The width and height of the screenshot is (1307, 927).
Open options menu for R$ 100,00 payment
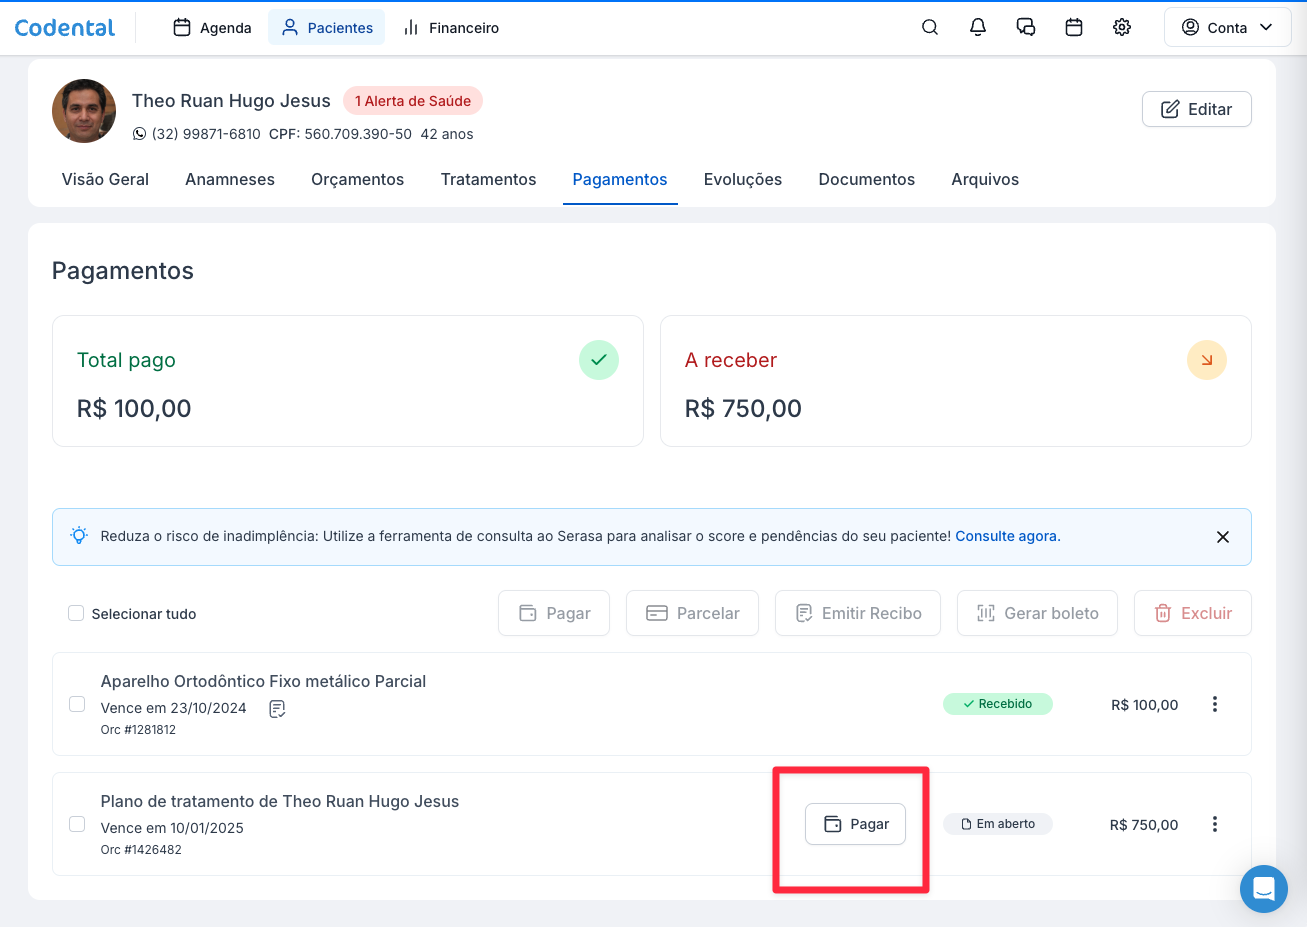[x=1215, y=704]
